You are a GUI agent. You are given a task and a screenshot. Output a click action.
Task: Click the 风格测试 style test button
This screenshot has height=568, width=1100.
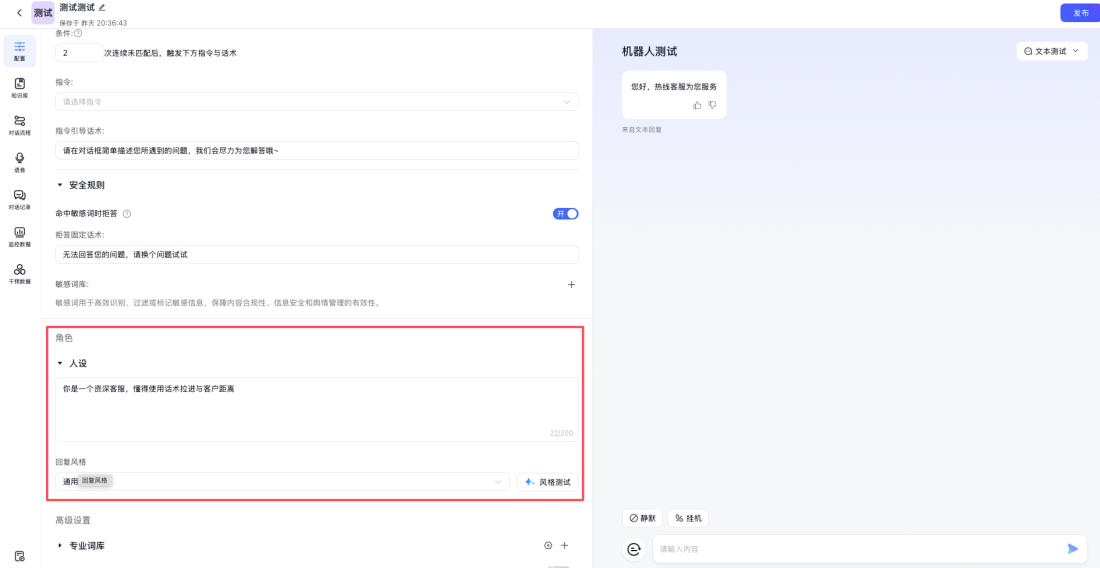(547, 482)
